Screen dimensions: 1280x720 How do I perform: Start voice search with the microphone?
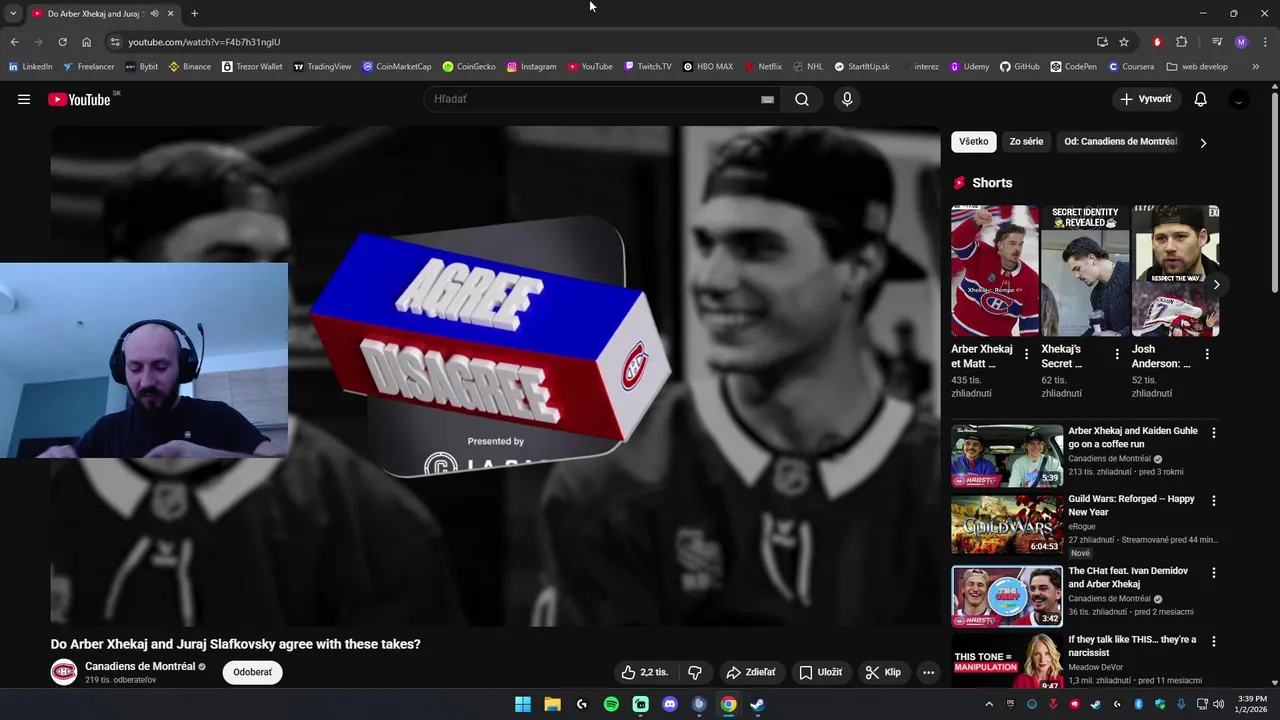(847, 99)
